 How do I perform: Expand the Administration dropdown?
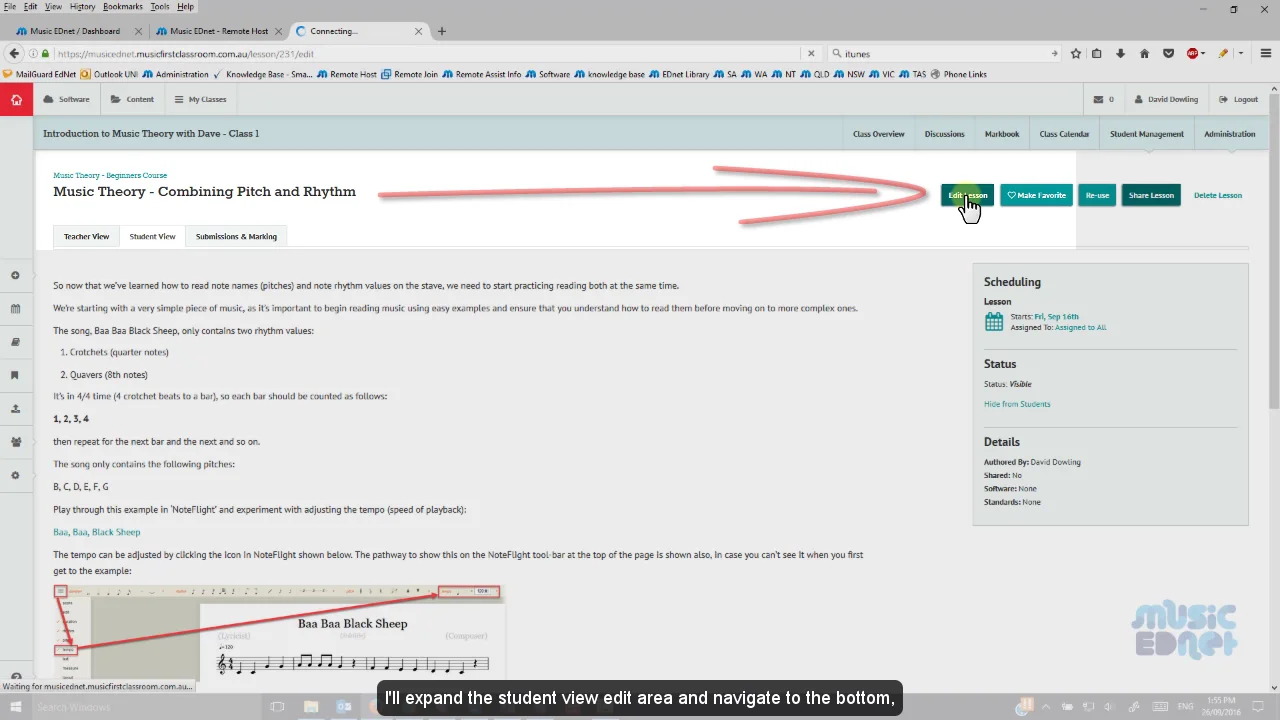coord(1230,134)
